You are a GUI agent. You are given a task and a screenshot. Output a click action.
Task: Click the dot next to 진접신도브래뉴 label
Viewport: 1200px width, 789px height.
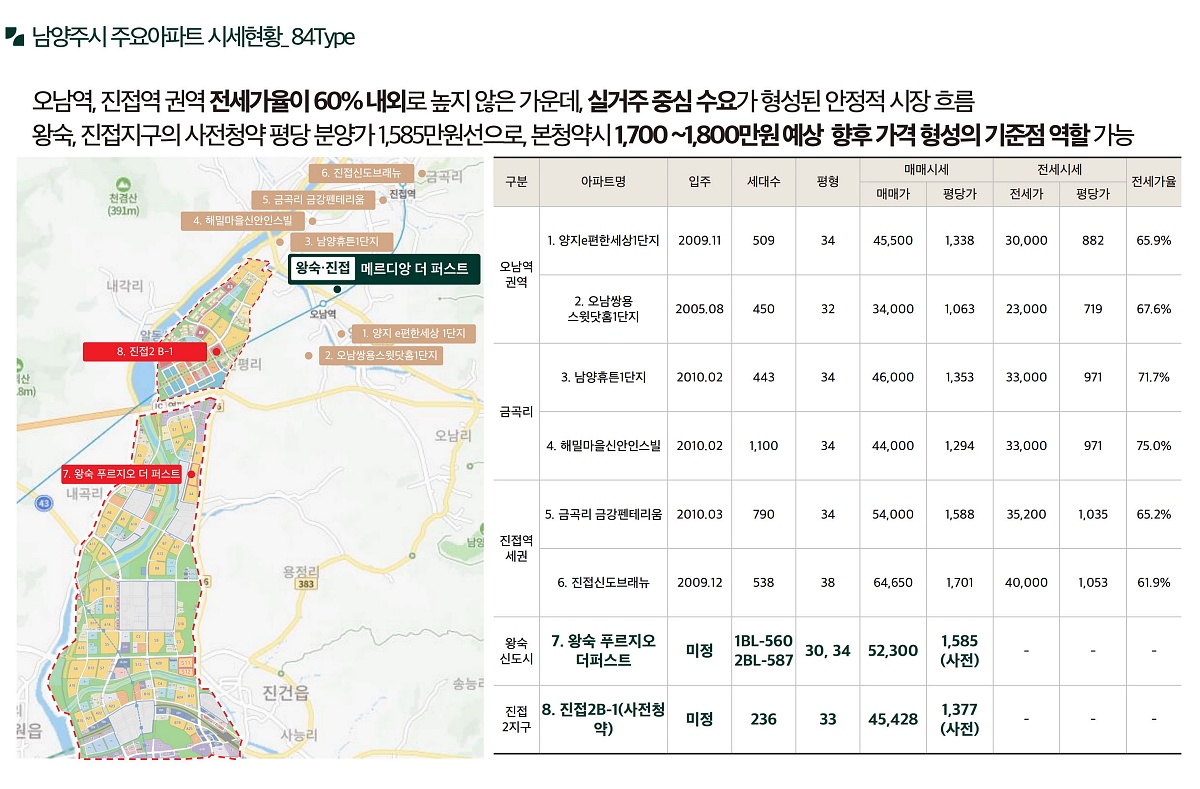tap(422, 175)
